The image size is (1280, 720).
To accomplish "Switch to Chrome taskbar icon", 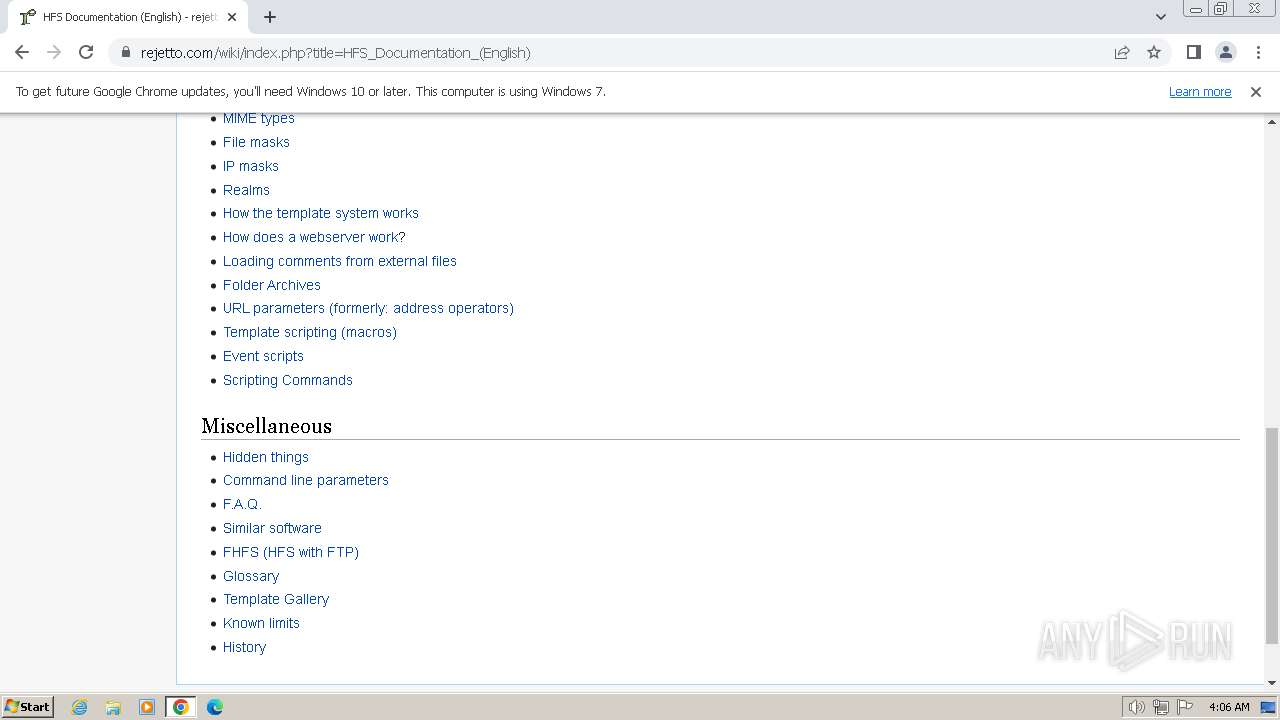I will [181, 707].
